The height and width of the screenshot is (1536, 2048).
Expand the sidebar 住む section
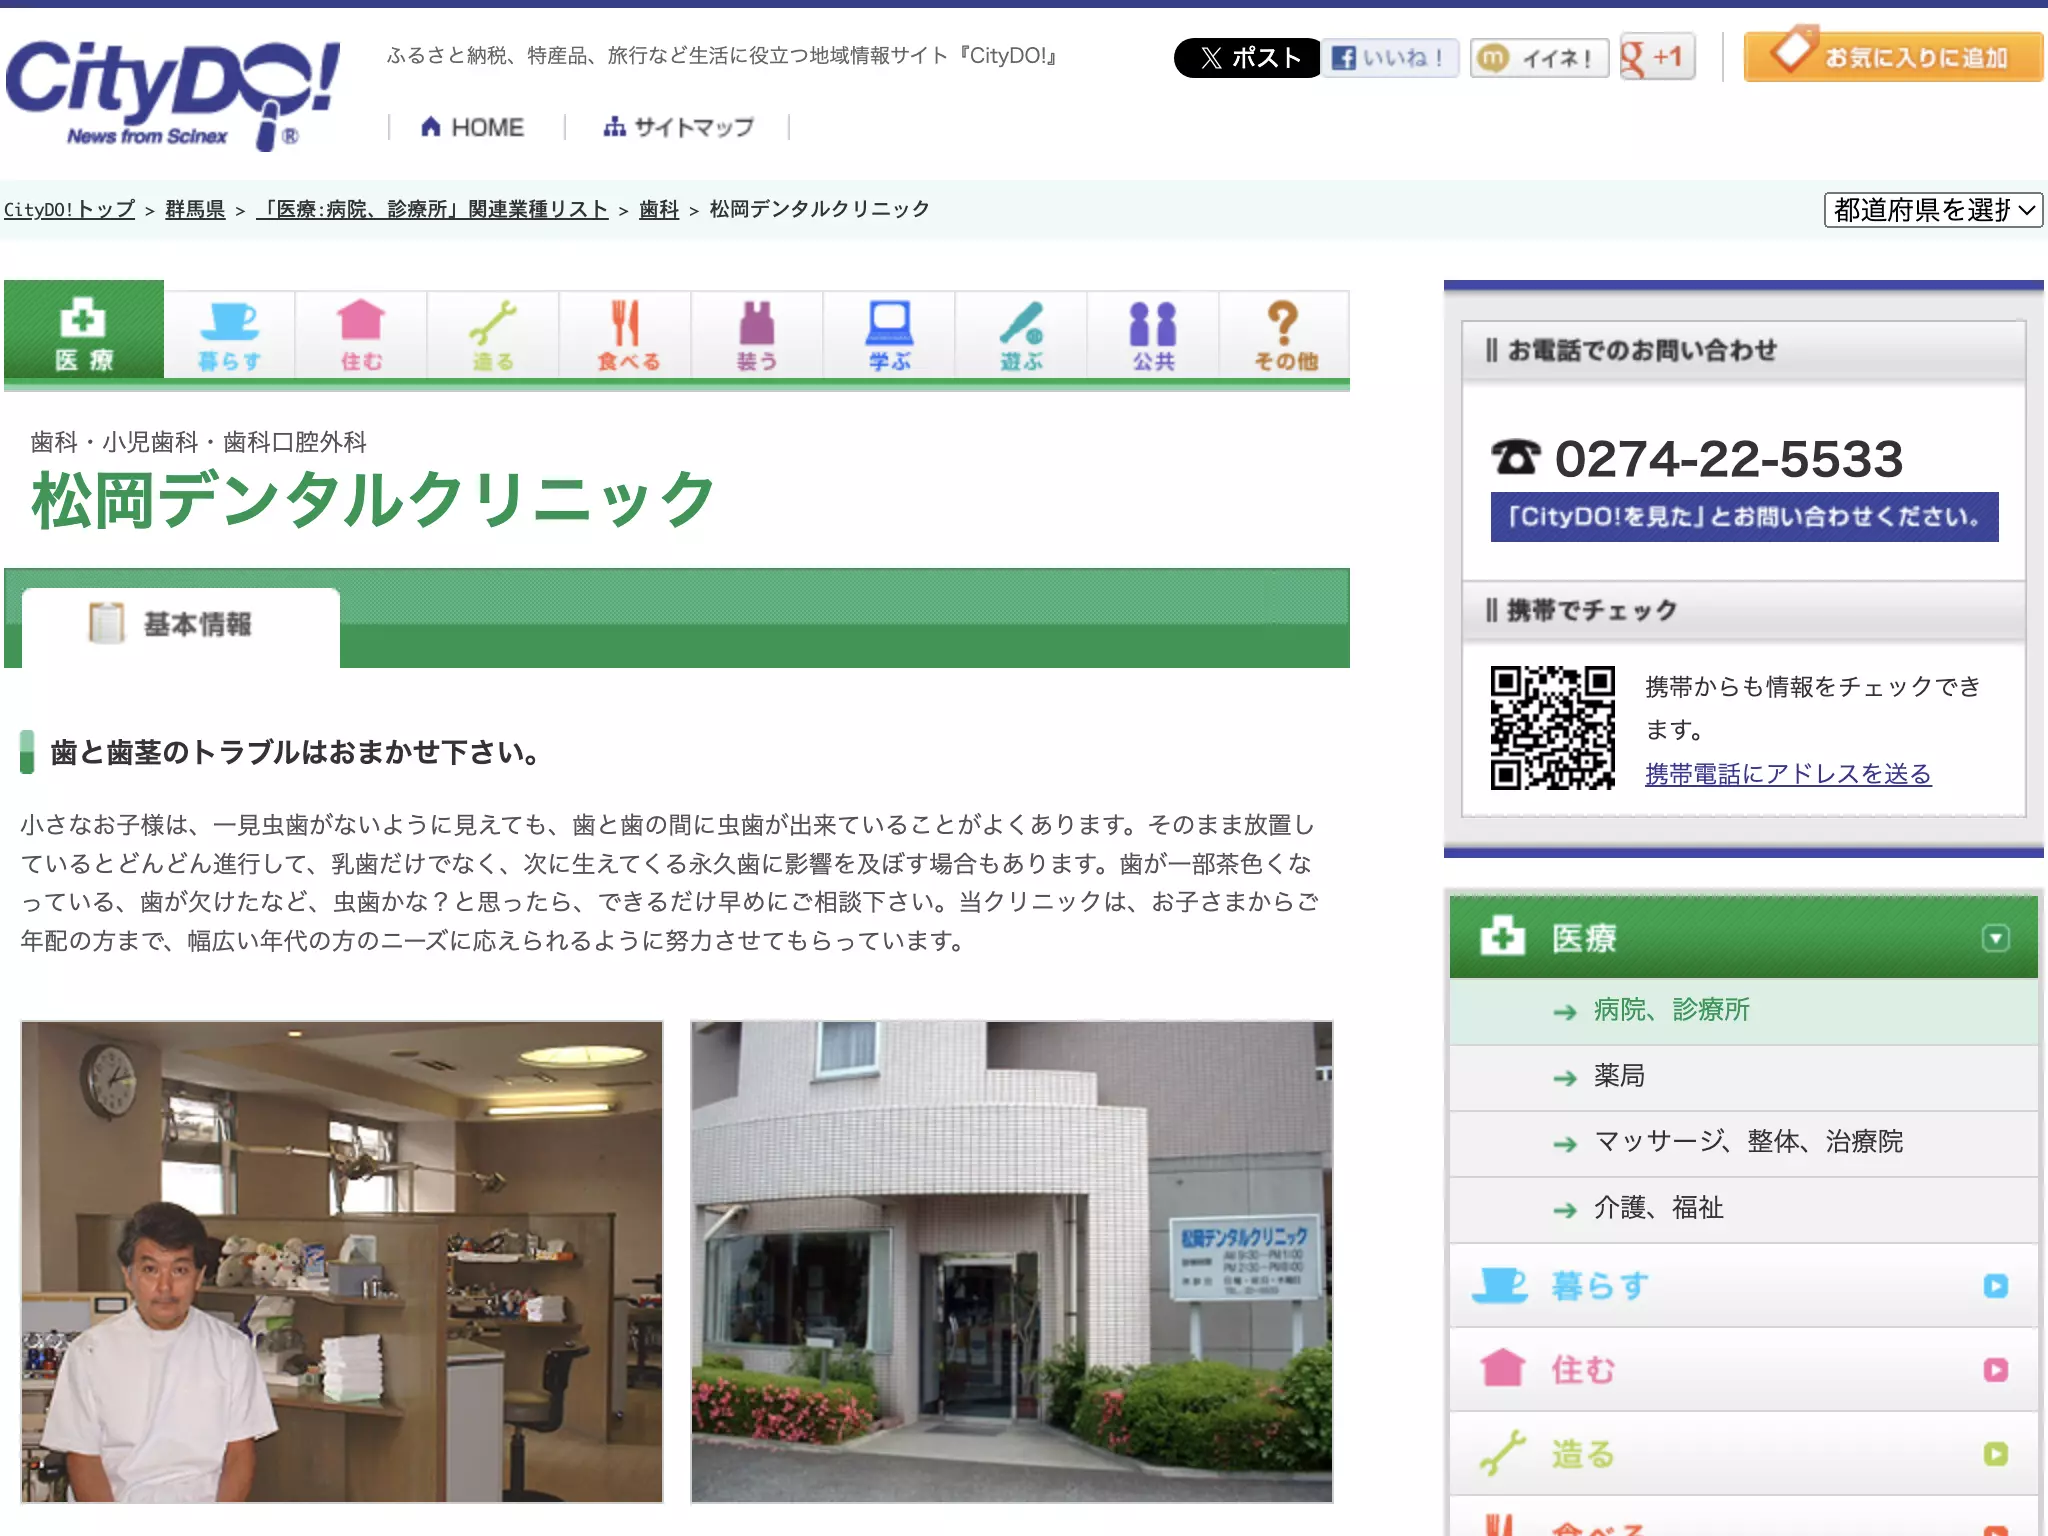1743,1369
